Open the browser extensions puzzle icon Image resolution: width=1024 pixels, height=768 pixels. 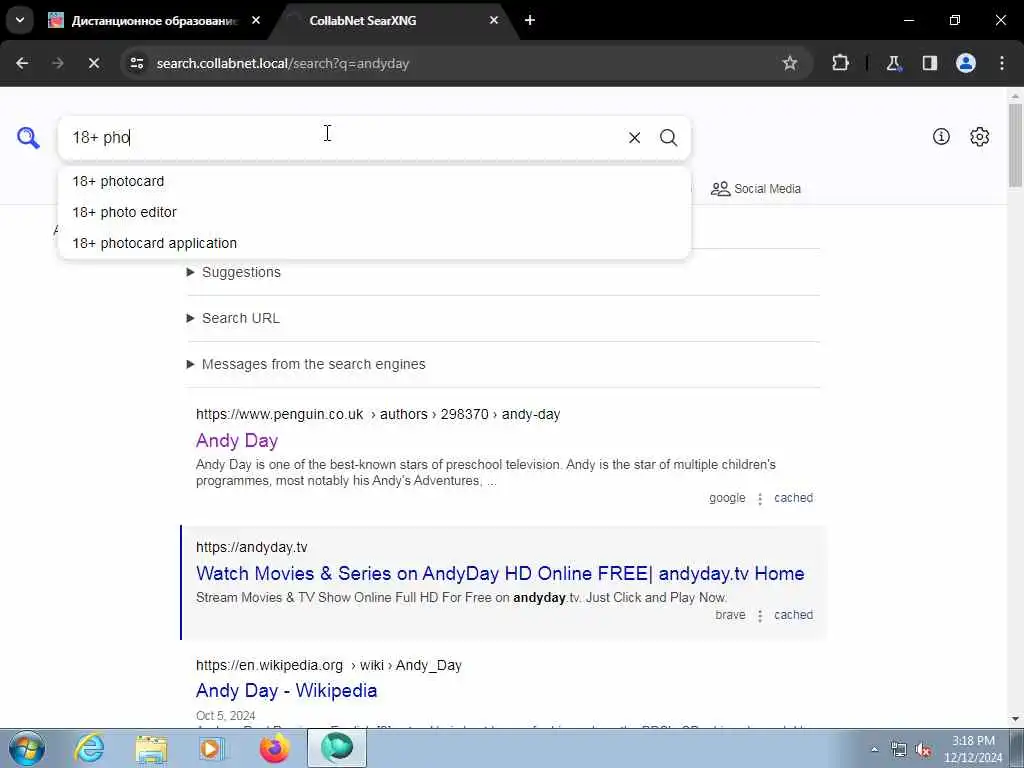840,63
